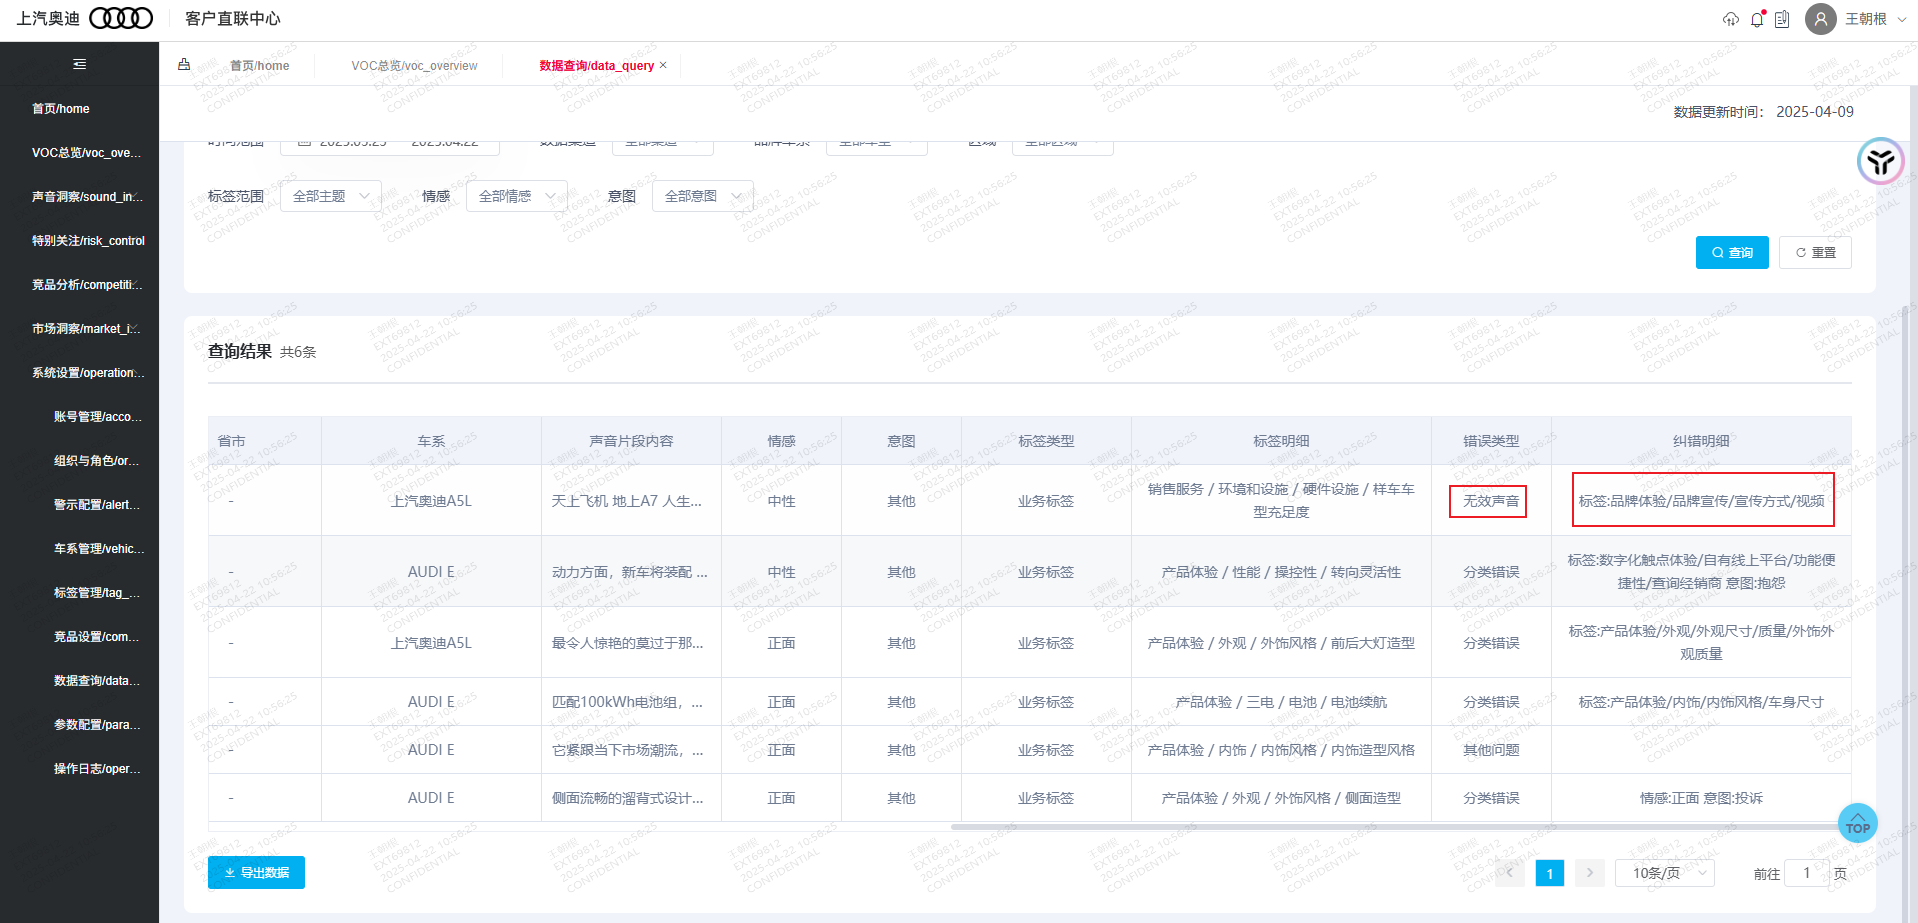Focus the 前往 page number input
The width and height of the screenshot is (1918, 923).
pyautogui.click(x=1807, y=873)
